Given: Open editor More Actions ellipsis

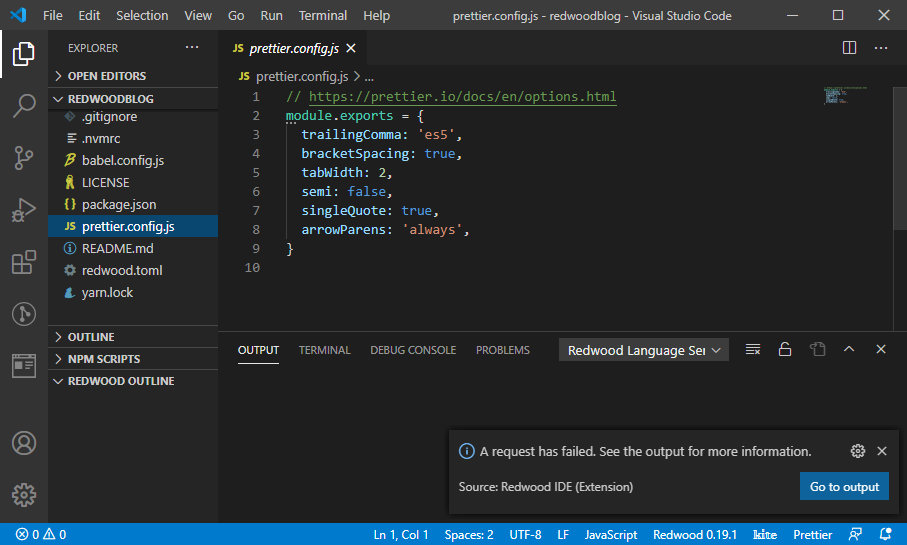Looking at the screenshot, I should pos(881,47).
